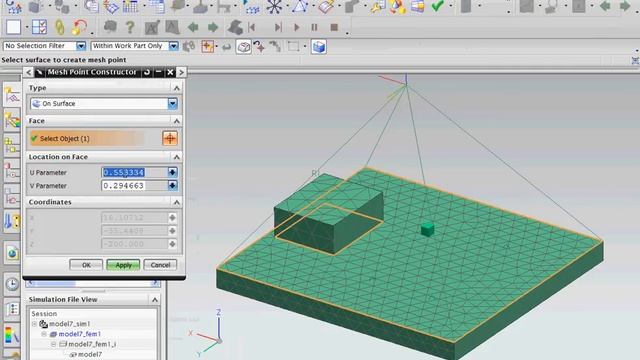Collapse the Location on Face section
Viewport: 640px width, 360px height.
point(176,157)
